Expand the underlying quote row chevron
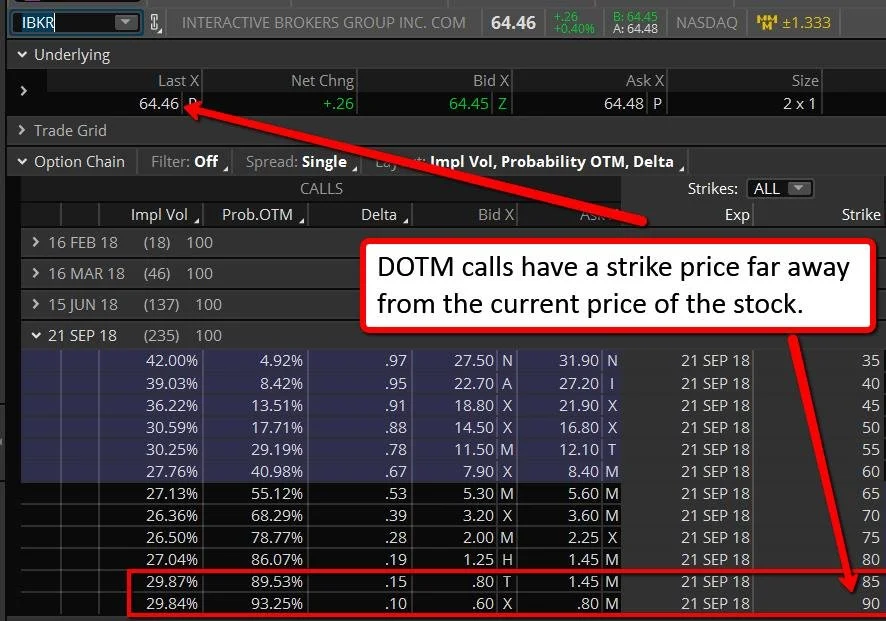 pyautogui.click(x=24, y=90)
